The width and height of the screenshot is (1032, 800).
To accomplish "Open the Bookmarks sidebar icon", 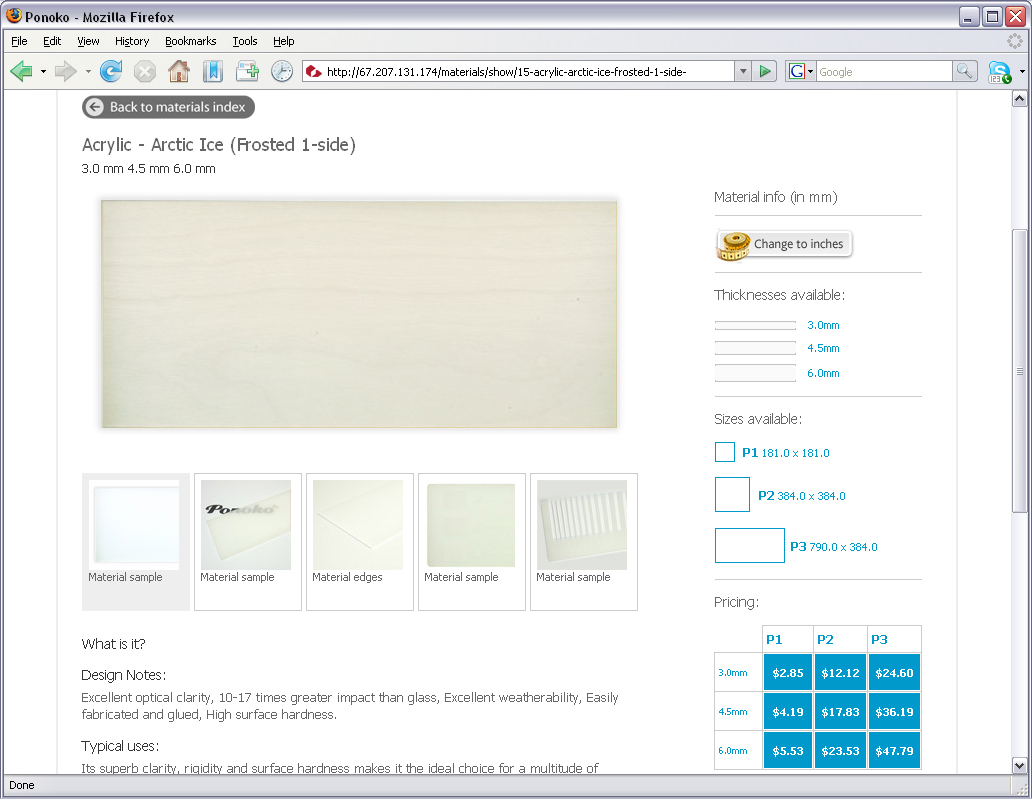I will (x=213, y=71).
